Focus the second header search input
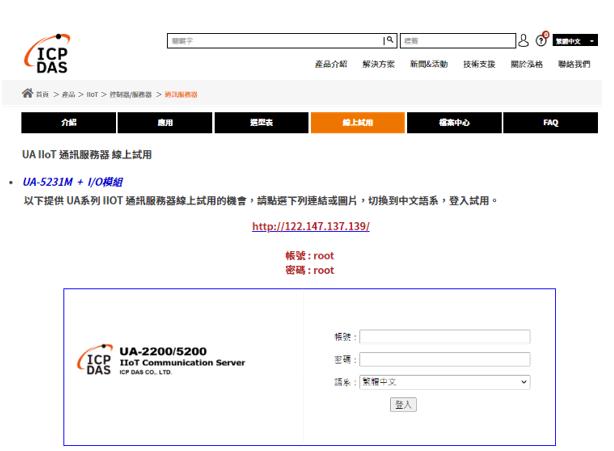This screenshot has width=614, height=451. click(x=458, y=40)
